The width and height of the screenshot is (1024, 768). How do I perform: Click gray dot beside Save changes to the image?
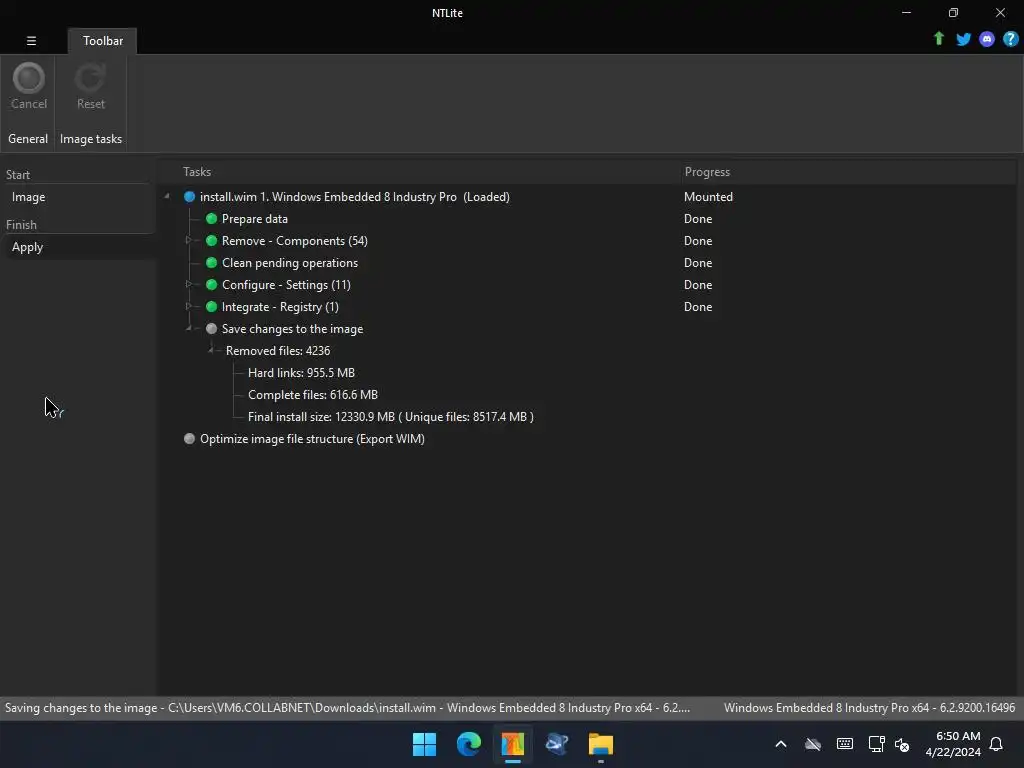point(211,328)
